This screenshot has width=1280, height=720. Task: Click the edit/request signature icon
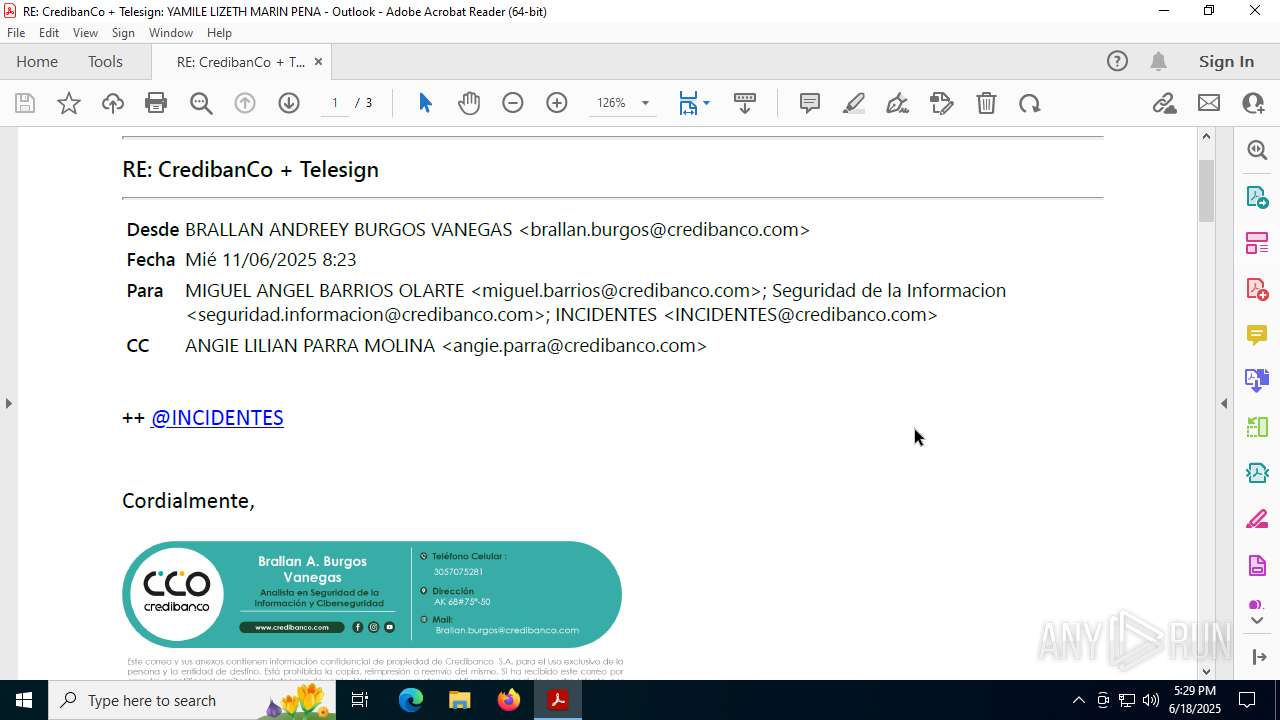(942, 103)
